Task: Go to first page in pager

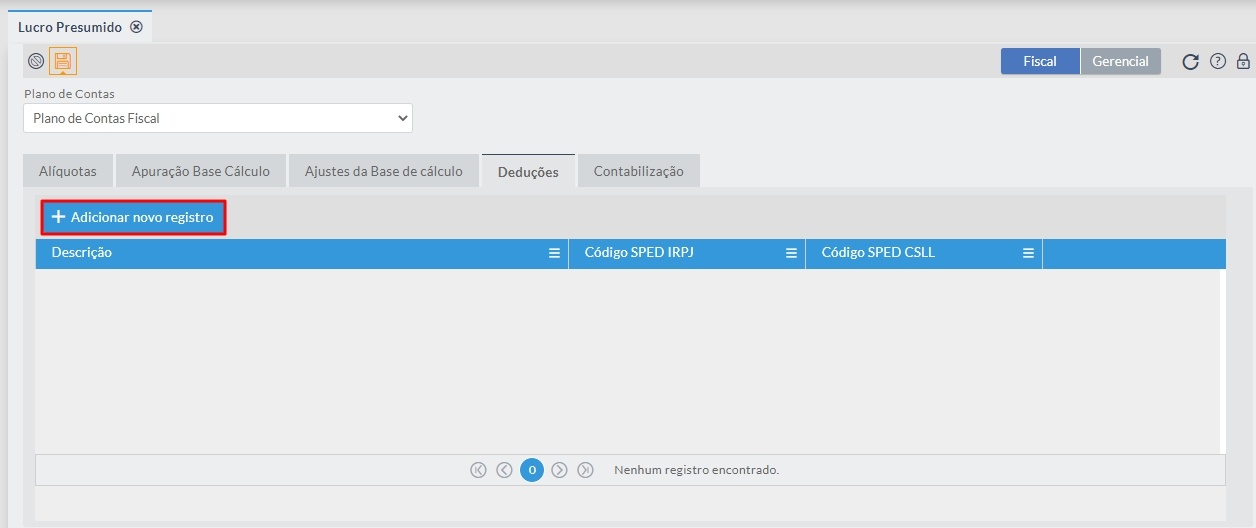Action: (x=478, y=470)
